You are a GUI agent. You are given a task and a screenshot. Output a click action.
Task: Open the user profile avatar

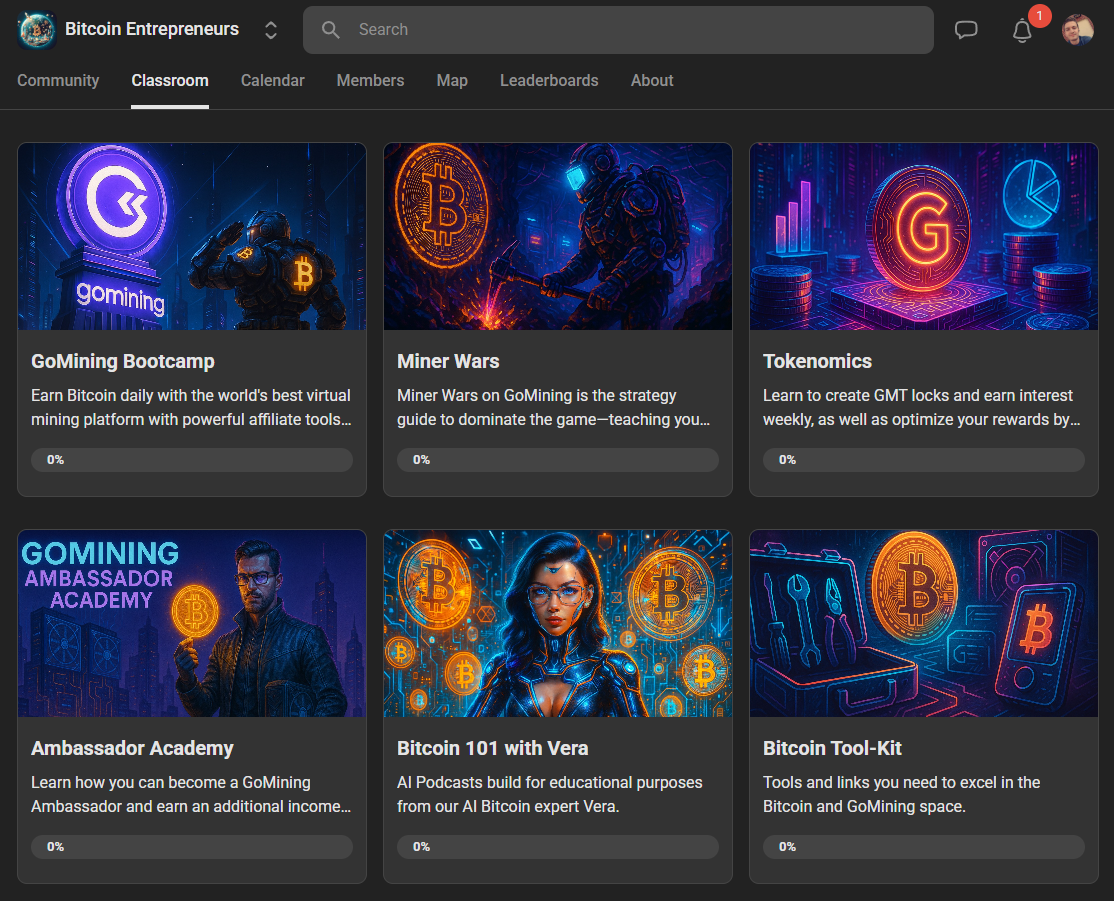point(1077,30)
